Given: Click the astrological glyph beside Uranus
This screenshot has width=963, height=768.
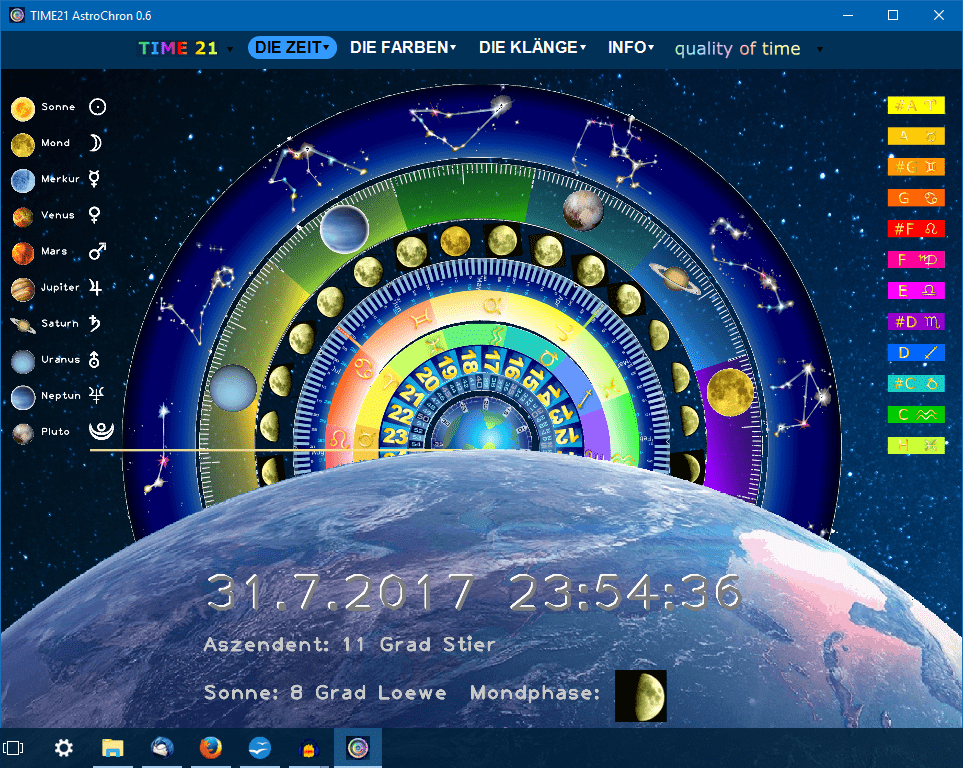Looking at the screenshot, I should (94, 359).
